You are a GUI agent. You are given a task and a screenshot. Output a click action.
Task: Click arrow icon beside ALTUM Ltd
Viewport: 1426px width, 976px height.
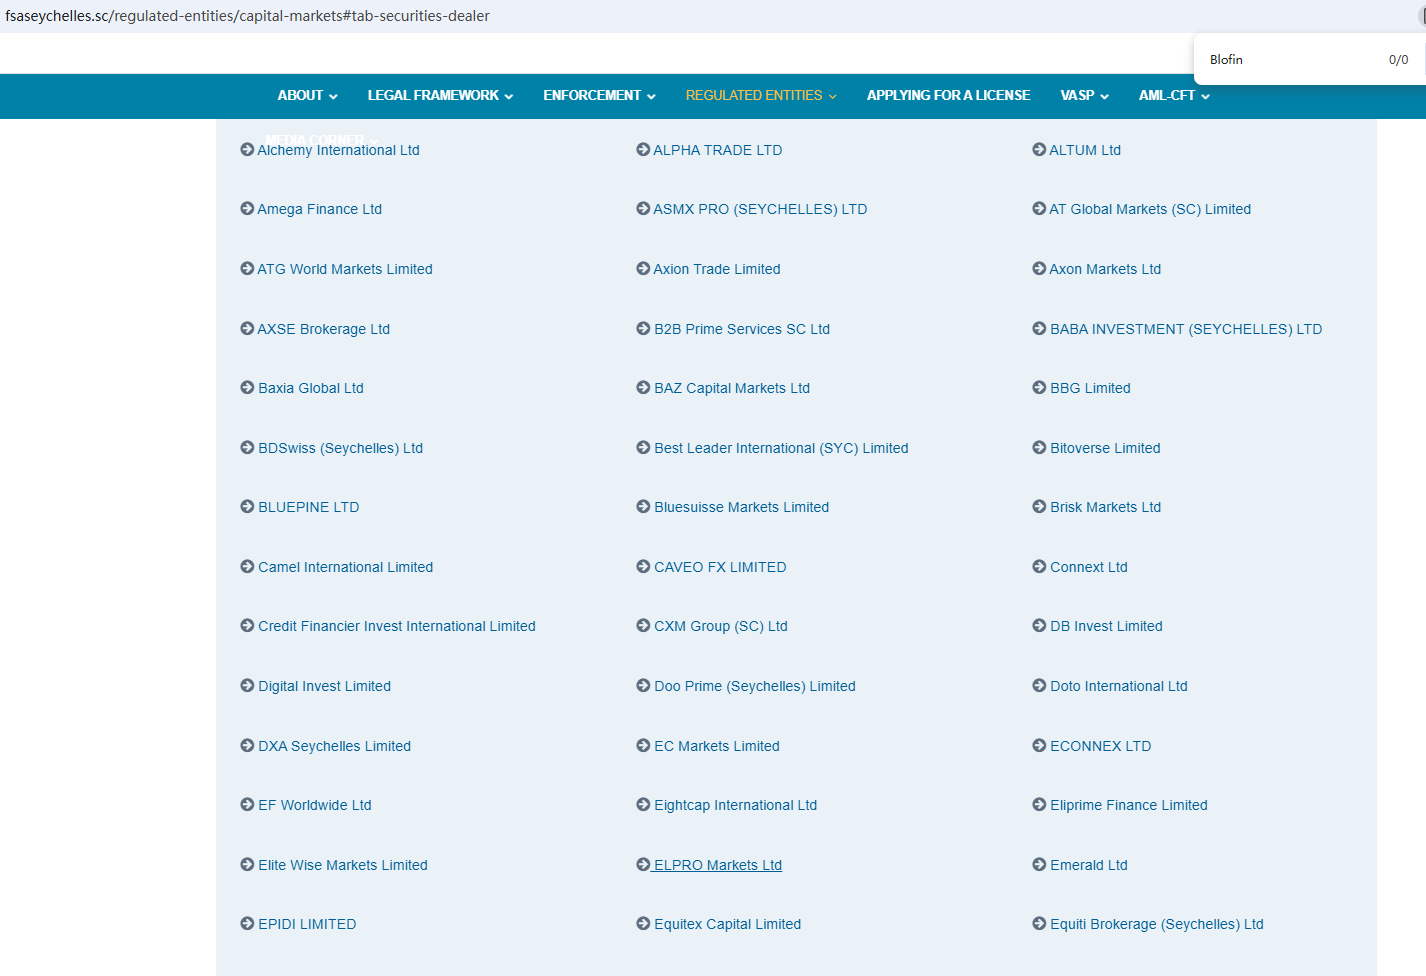coord(1039,149)
